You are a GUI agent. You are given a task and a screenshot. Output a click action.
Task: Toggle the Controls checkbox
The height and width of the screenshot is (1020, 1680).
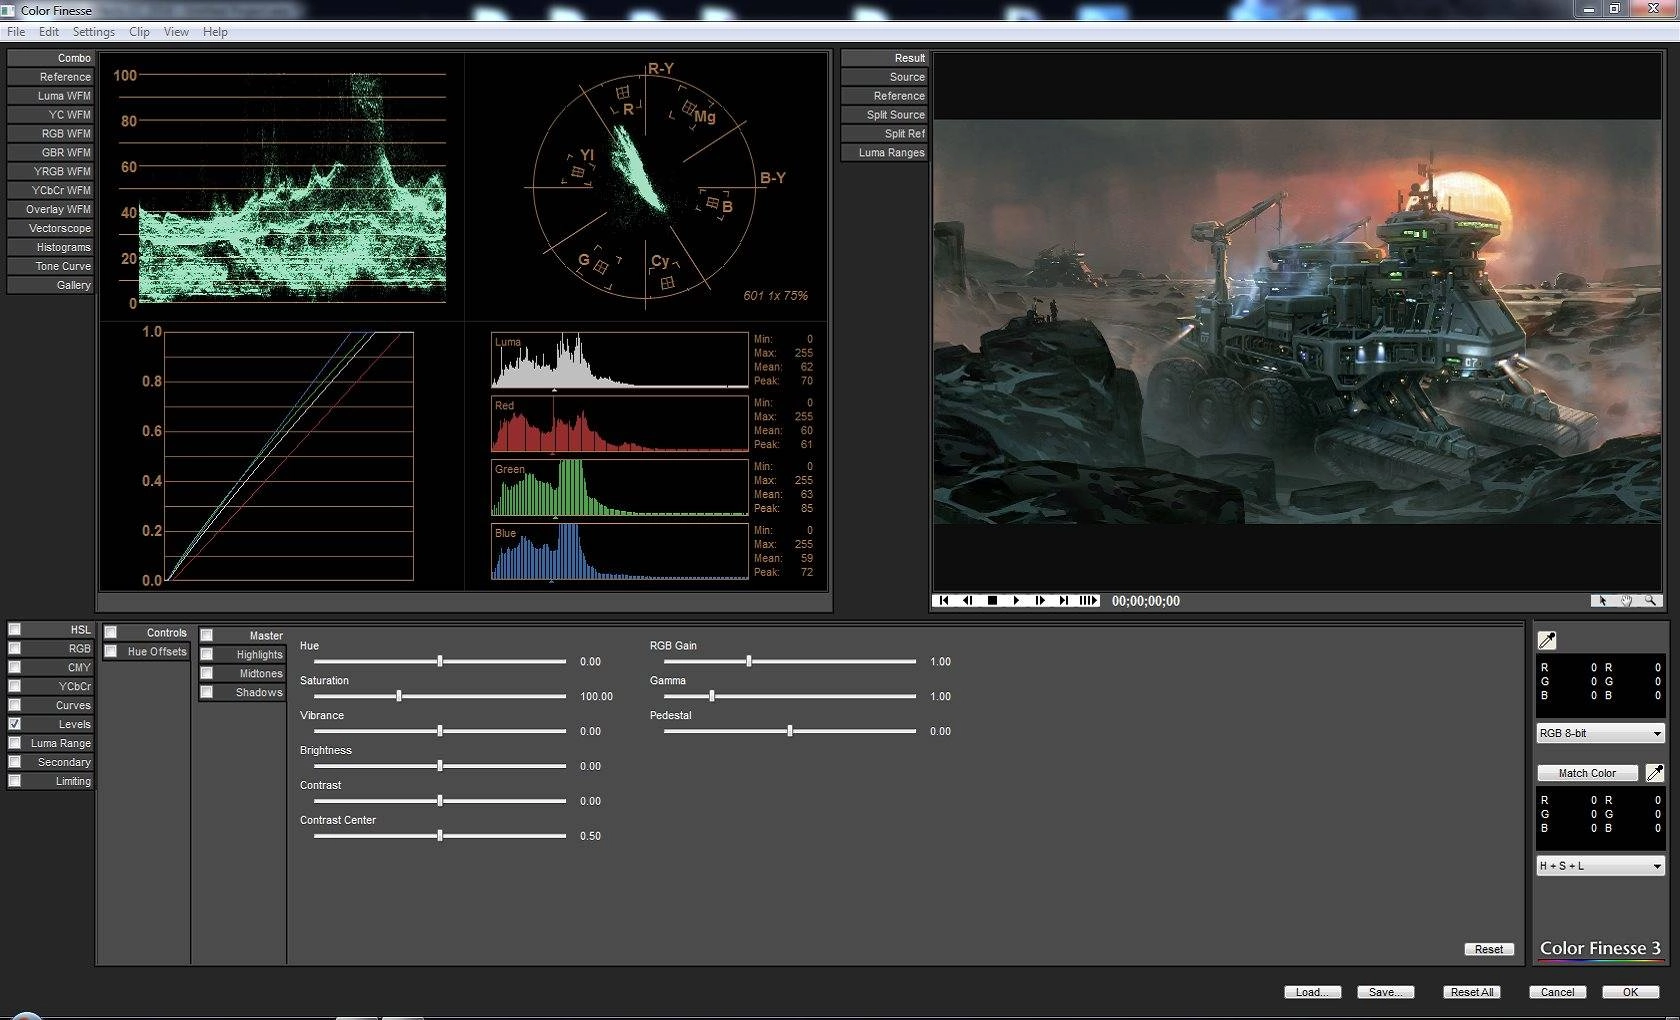coord(111,632)
